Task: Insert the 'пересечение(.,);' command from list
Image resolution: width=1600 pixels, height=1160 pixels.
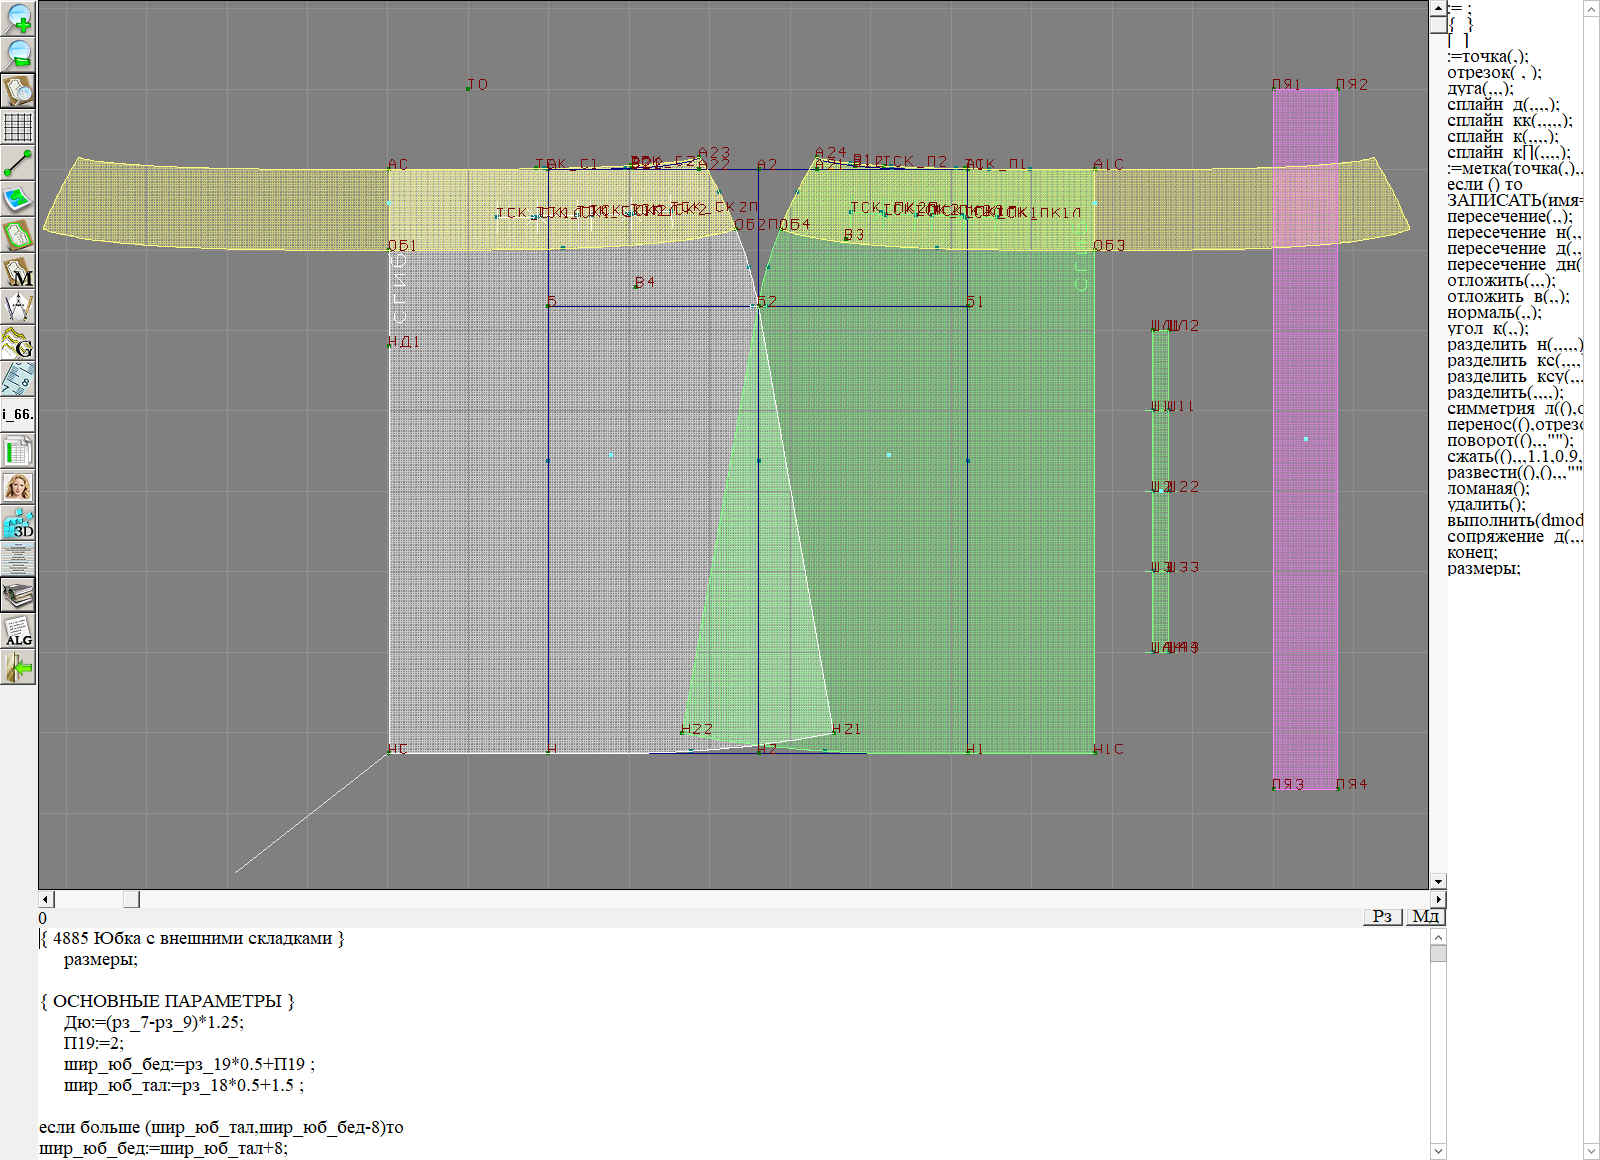Action: tap(1509, 217)
